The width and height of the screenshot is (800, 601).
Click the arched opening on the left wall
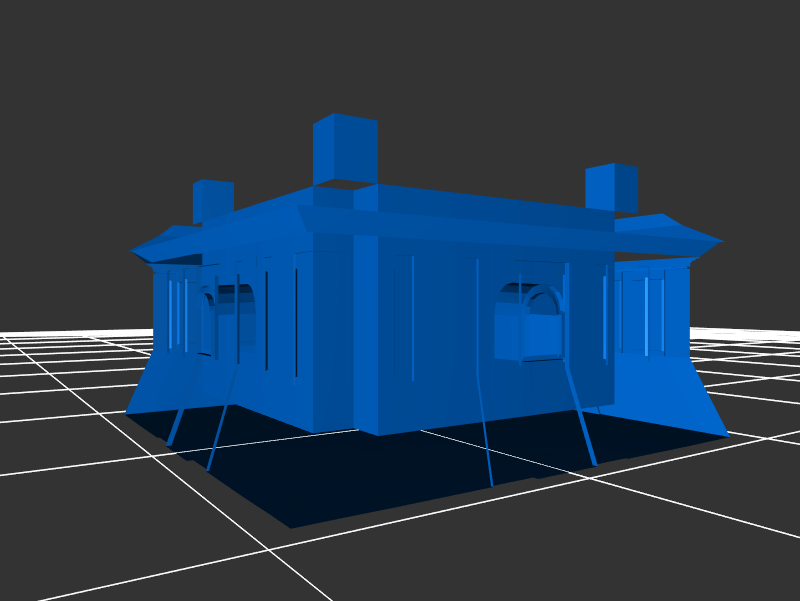[x=230, y=320]
